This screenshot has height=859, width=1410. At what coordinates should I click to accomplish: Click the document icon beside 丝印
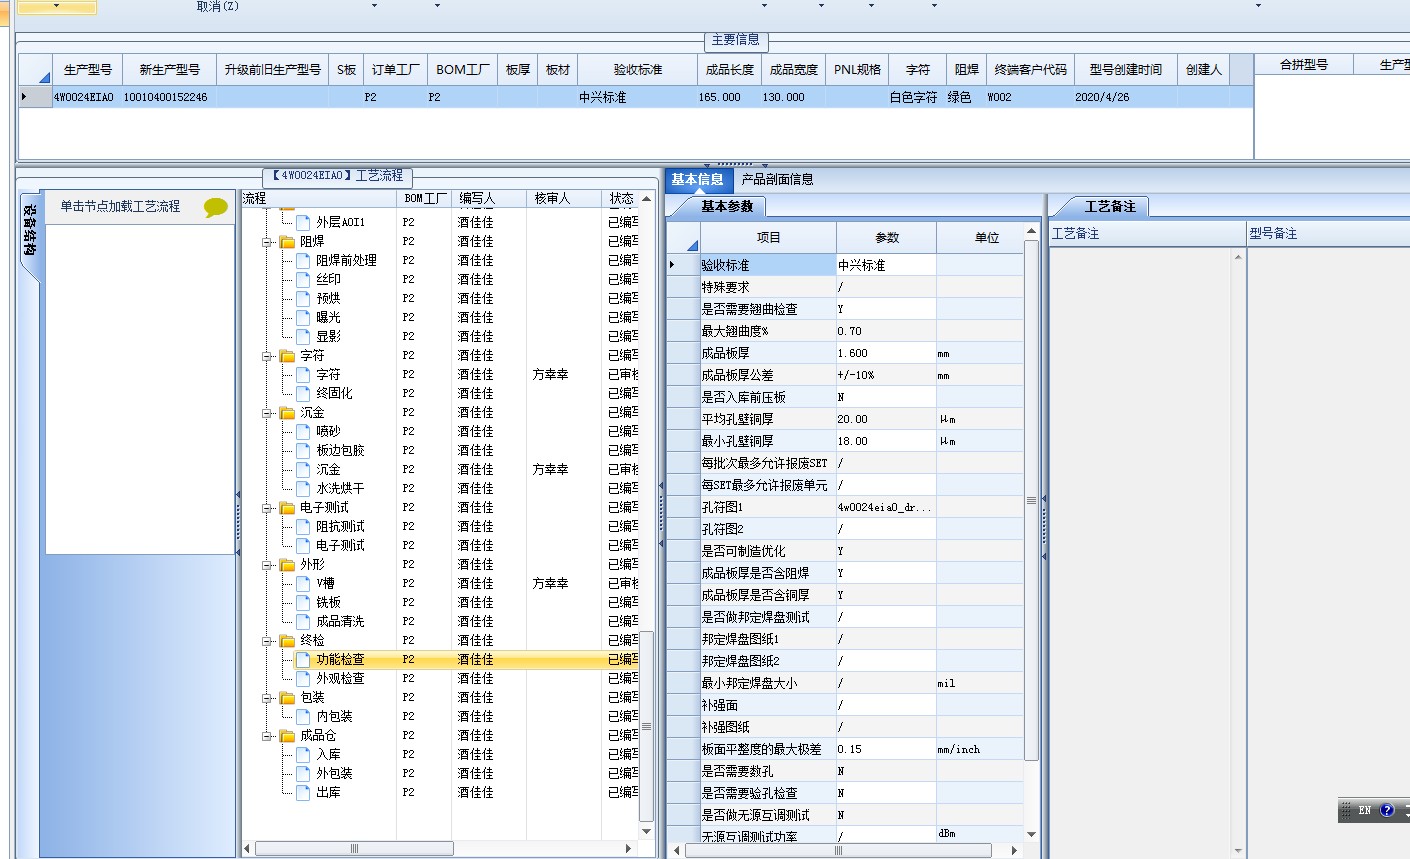point(303,279)
